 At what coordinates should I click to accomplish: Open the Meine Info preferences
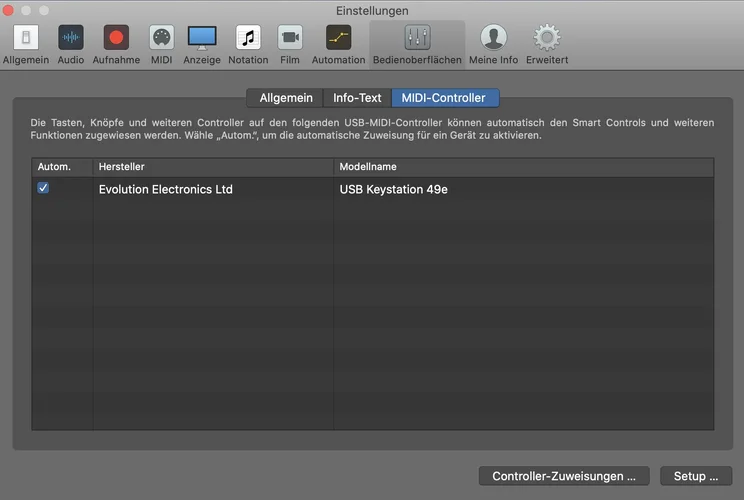coord(493,45)
